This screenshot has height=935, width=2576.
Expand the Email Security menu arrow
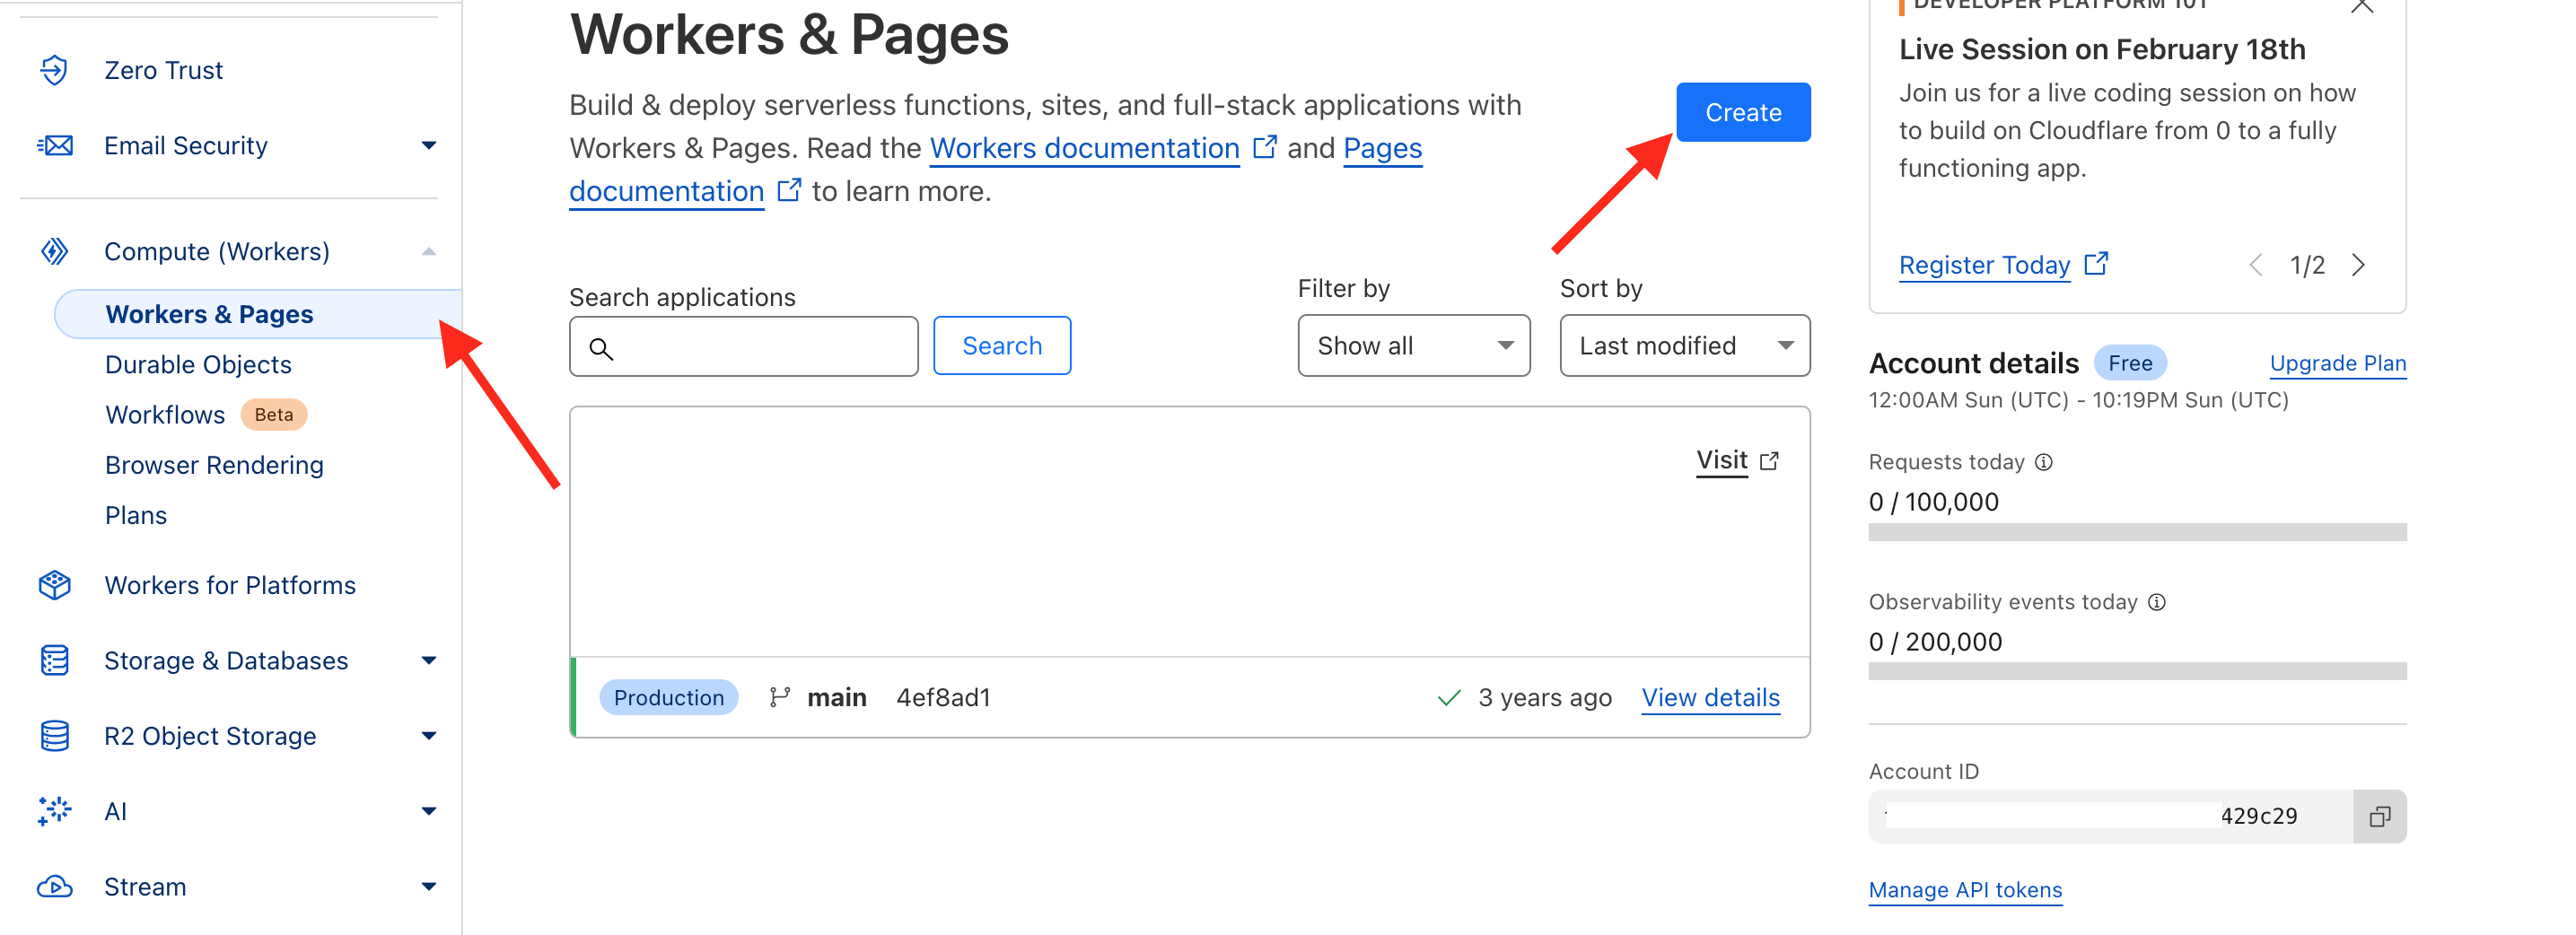(429, 146)
